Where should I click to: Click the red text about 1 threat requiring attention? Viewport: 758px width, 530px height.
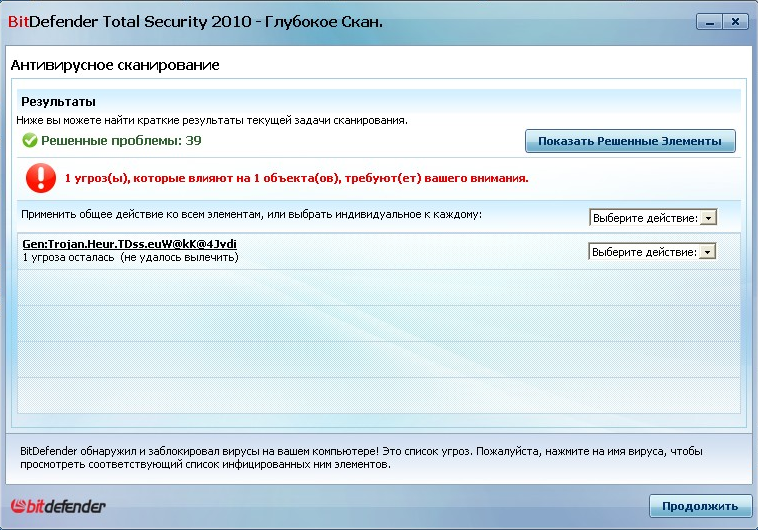(296, 178)
